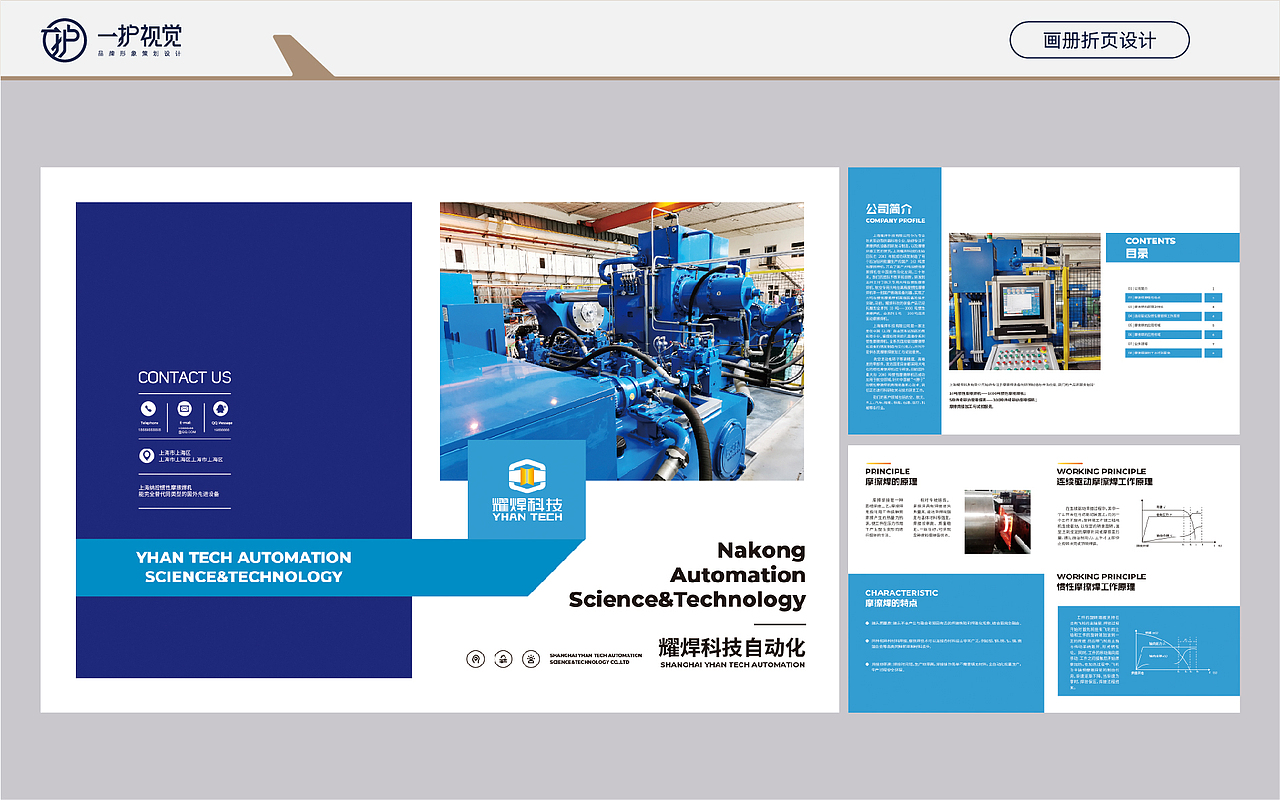
Task: Click the telephone icon under Contact Us
Action: click(148, 408)
